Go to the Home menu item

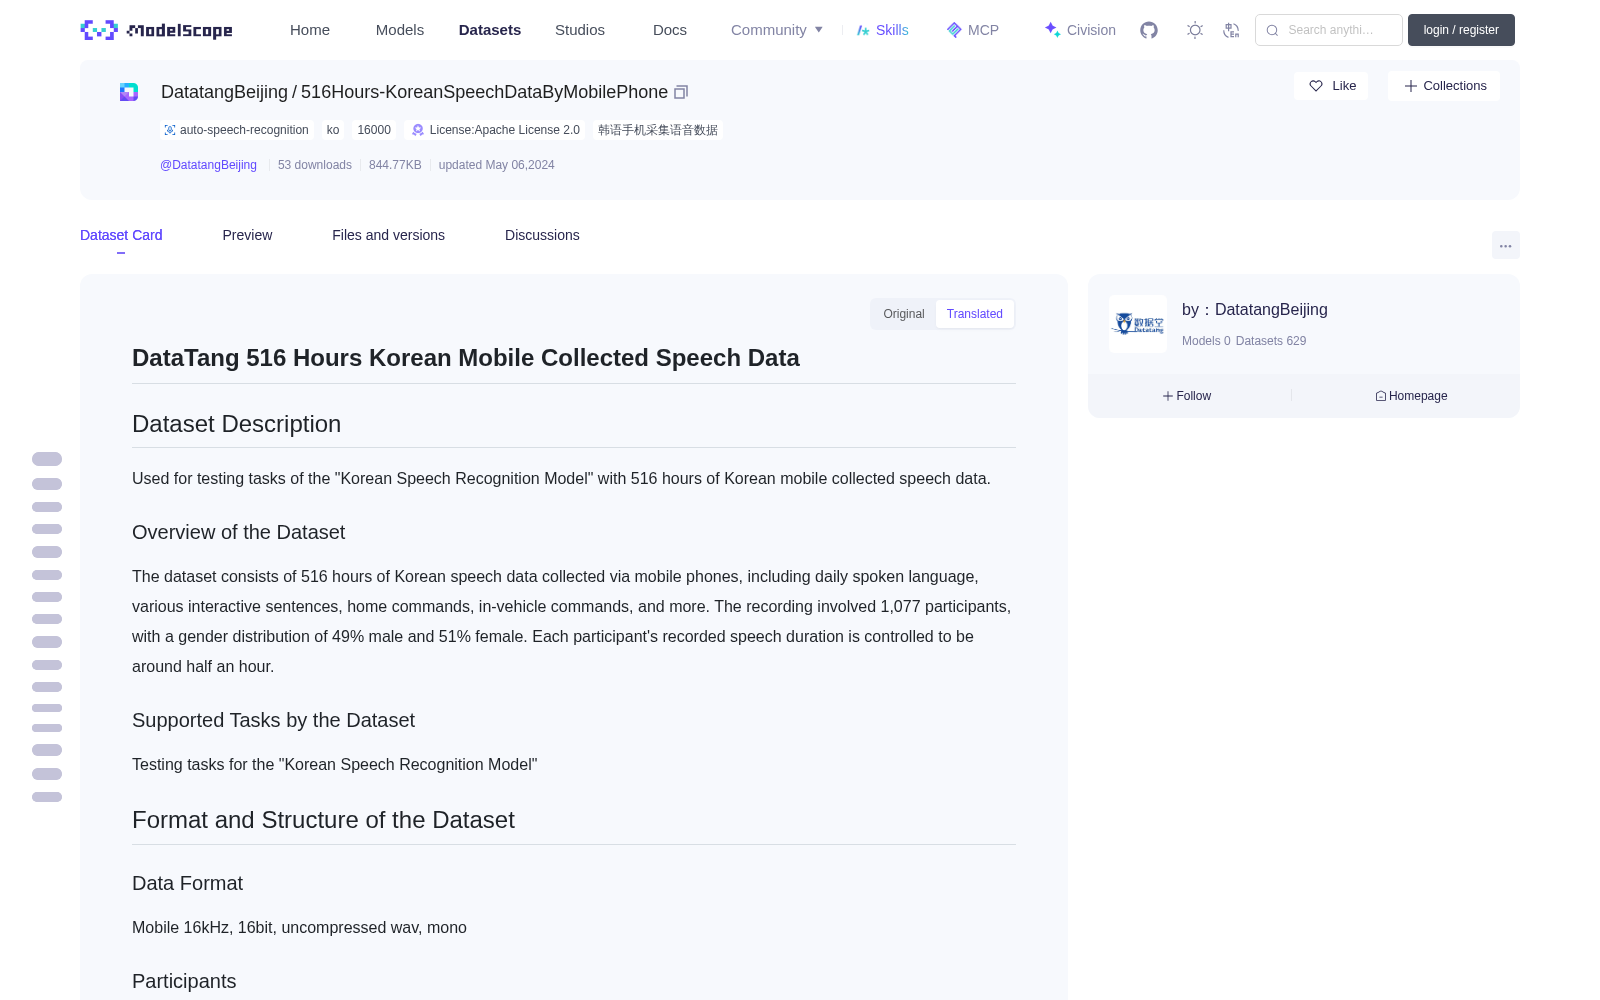pyautogui.click(x=310, y=30)
